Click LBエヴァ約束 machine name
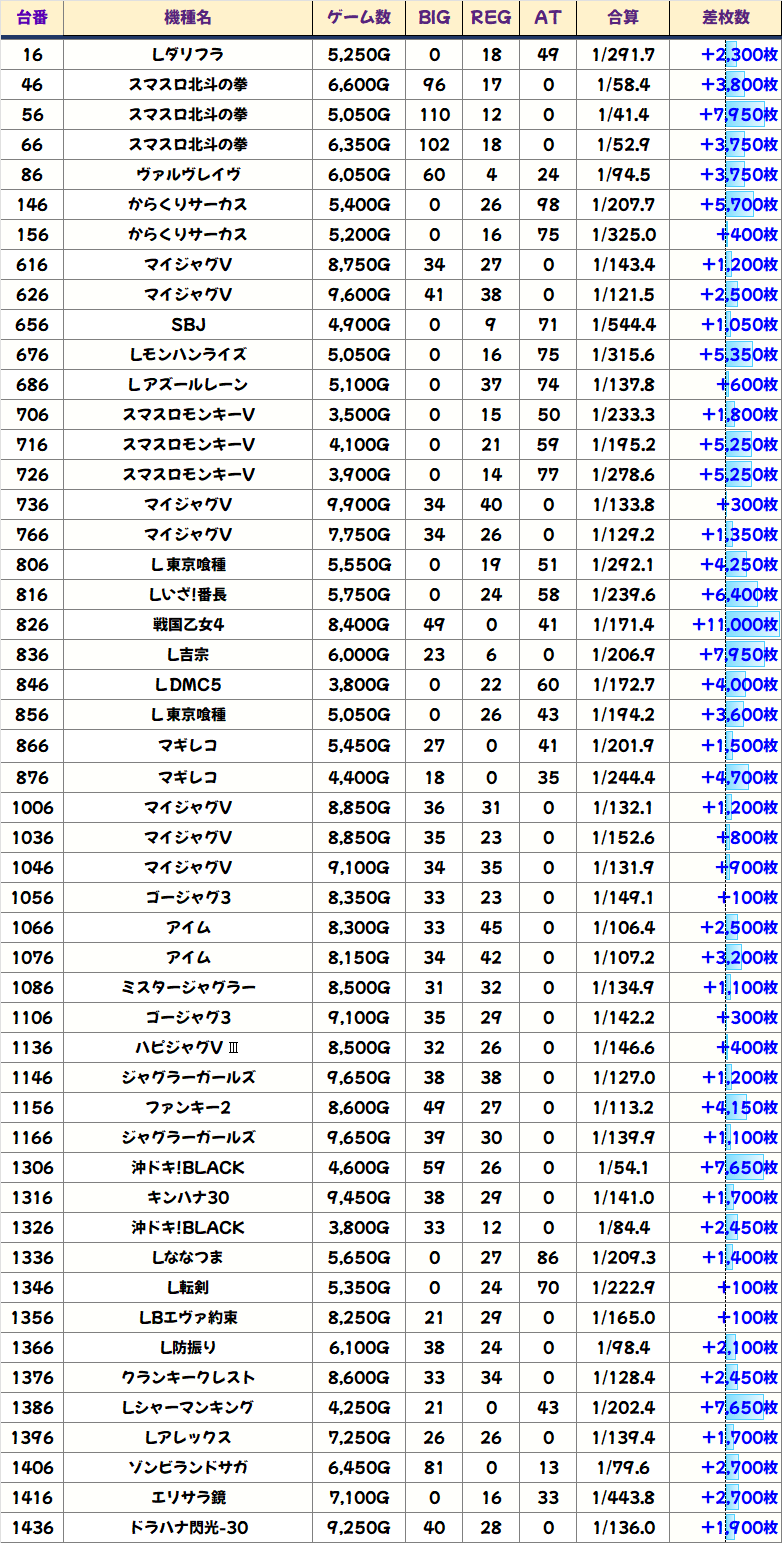 point(188,1318)
